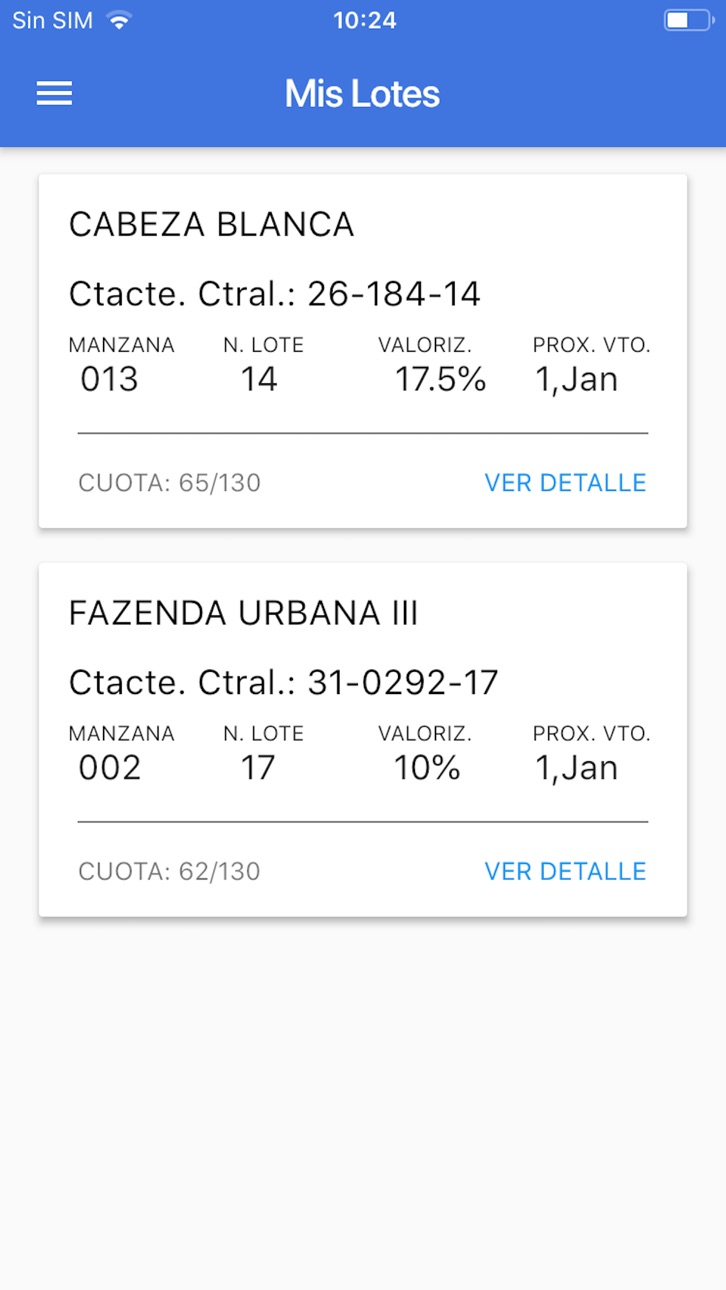
Task: Tap the CUOTA: 65/130 label
Action: pyautogui.click(x=169, y=483)
